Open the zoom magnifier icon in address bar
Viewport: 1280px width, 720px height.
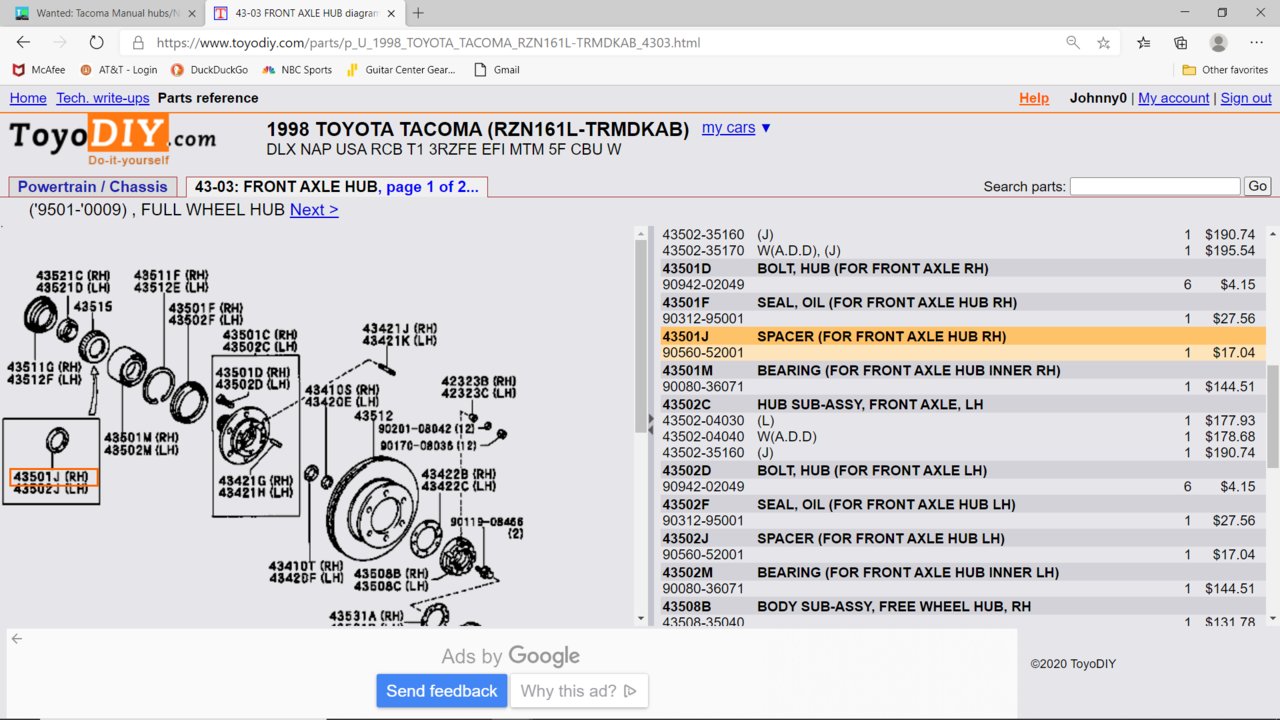(1073, 43)
